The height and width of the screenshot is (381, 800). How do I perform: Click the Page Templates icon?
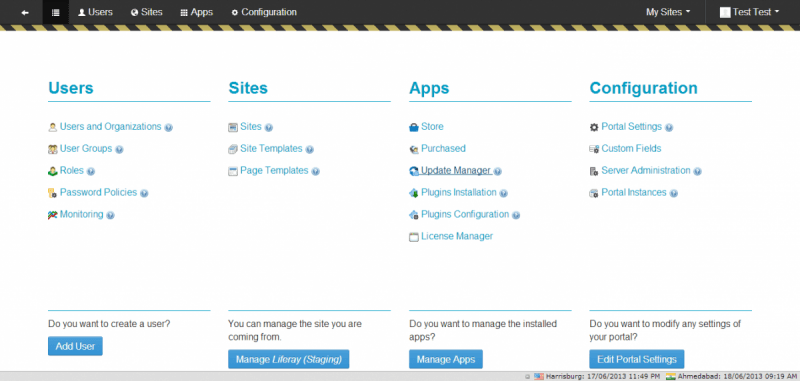tap(233, 171)
